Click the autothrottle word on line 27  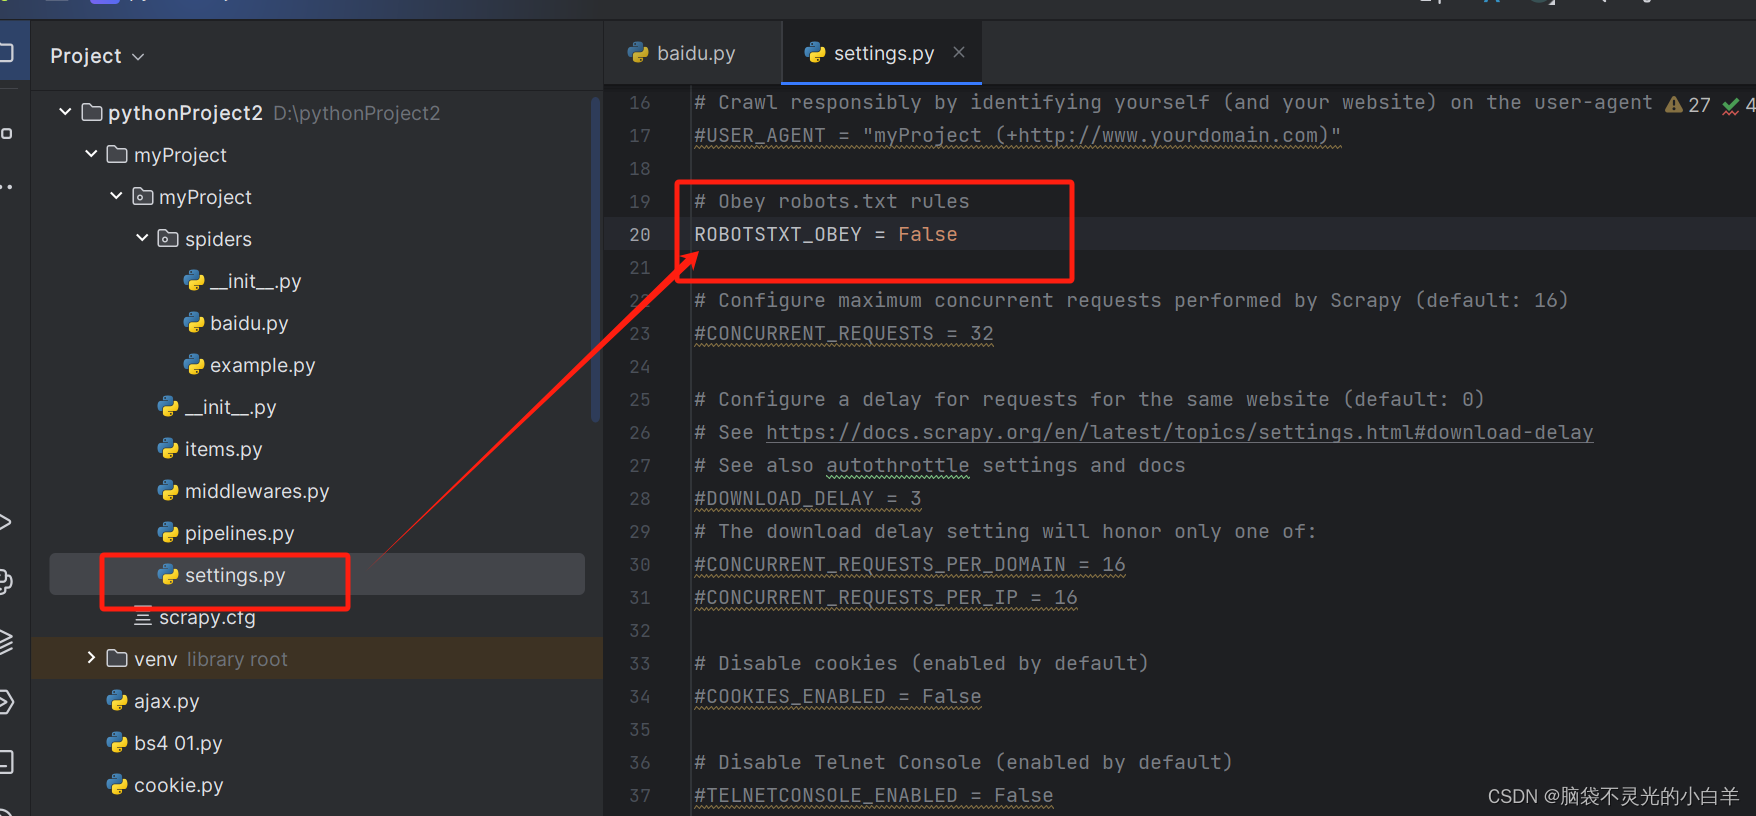(897, 465)
